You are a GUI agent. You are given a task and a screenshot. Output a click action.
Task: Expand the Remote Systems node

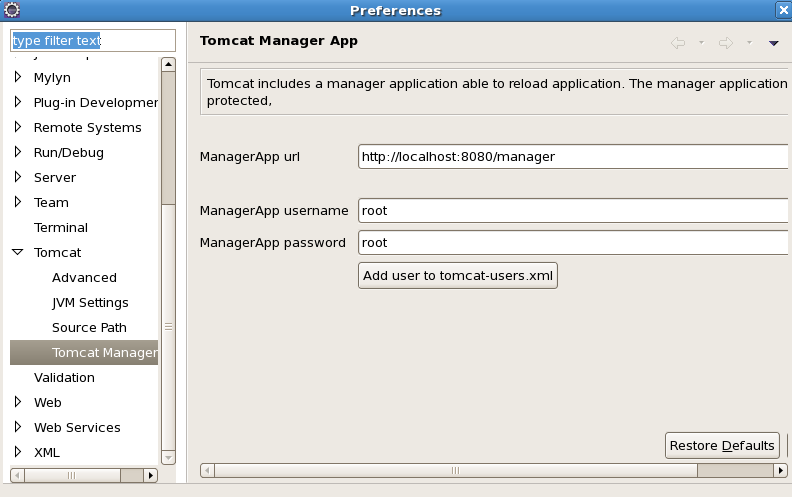[18, 127]
